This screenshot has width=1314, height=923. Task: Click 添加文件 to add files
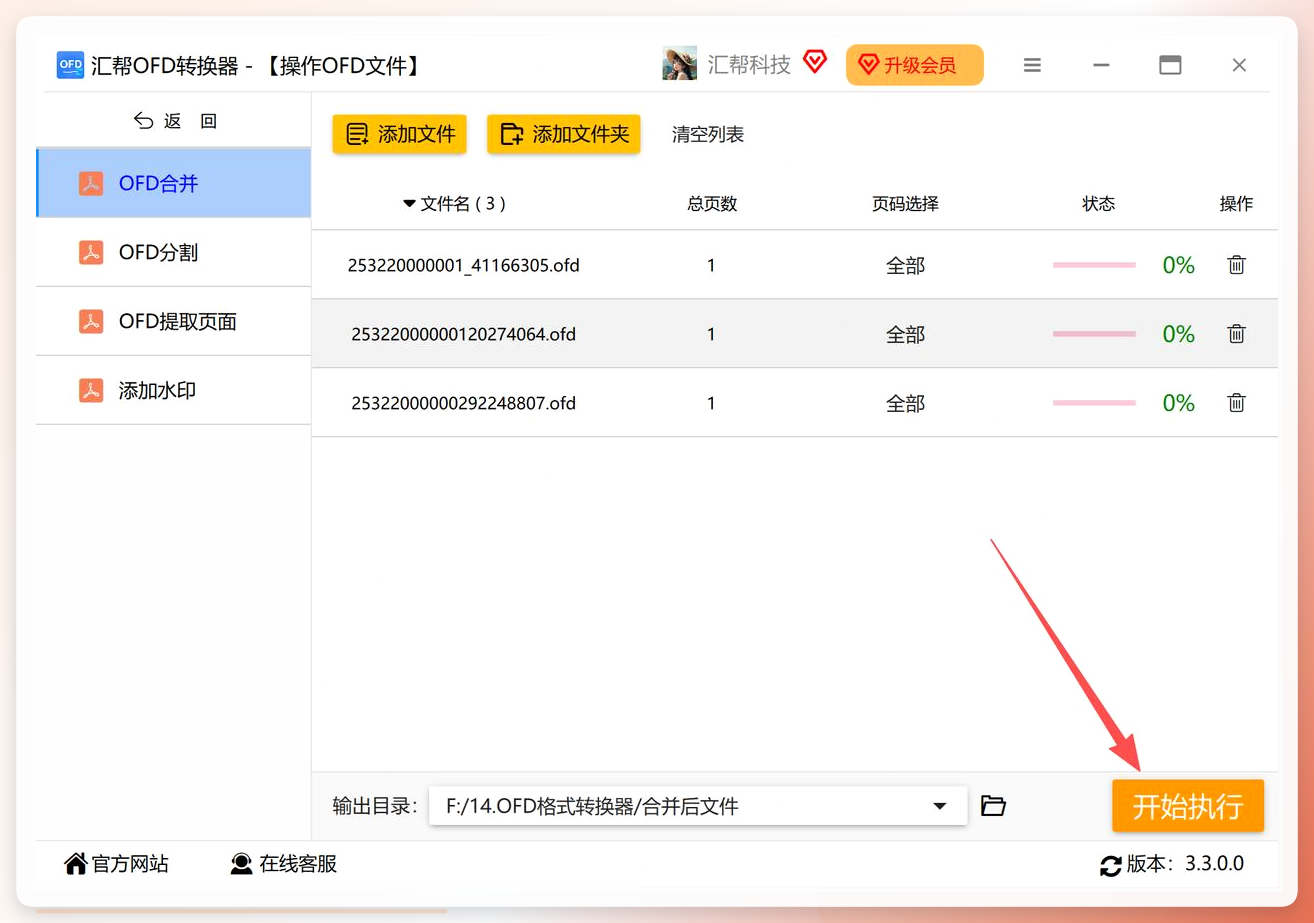tap(400, 135)
